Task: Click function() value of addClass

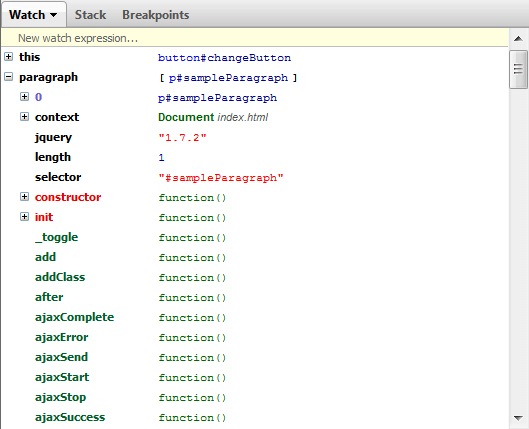Action: pos(192,278)
